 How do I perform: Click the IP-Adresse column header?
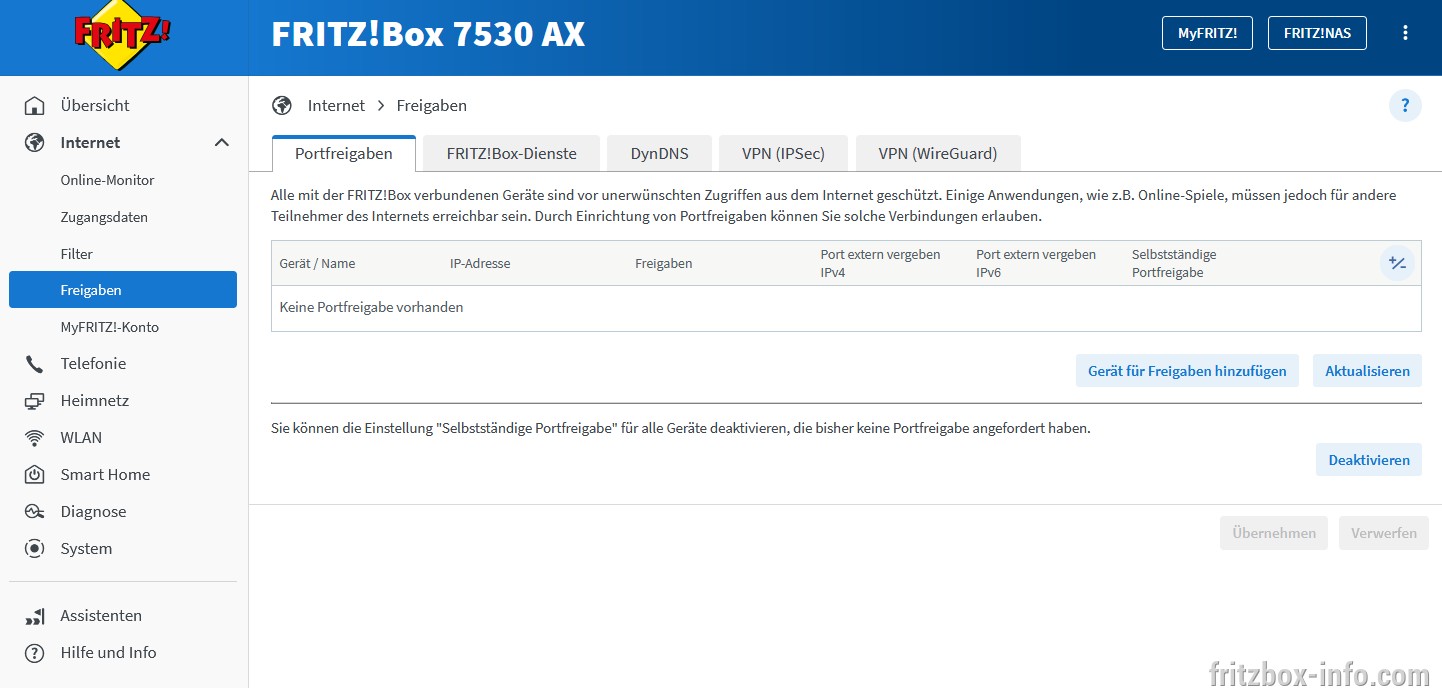[480, 264]
